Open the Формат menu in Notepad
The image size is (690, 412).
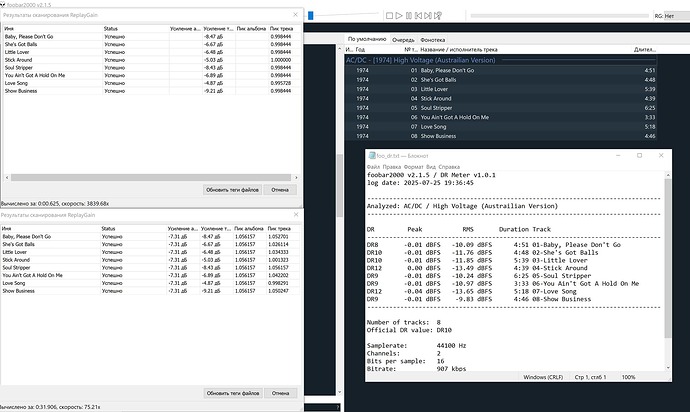pyautogui.click(x=414, y=167)
